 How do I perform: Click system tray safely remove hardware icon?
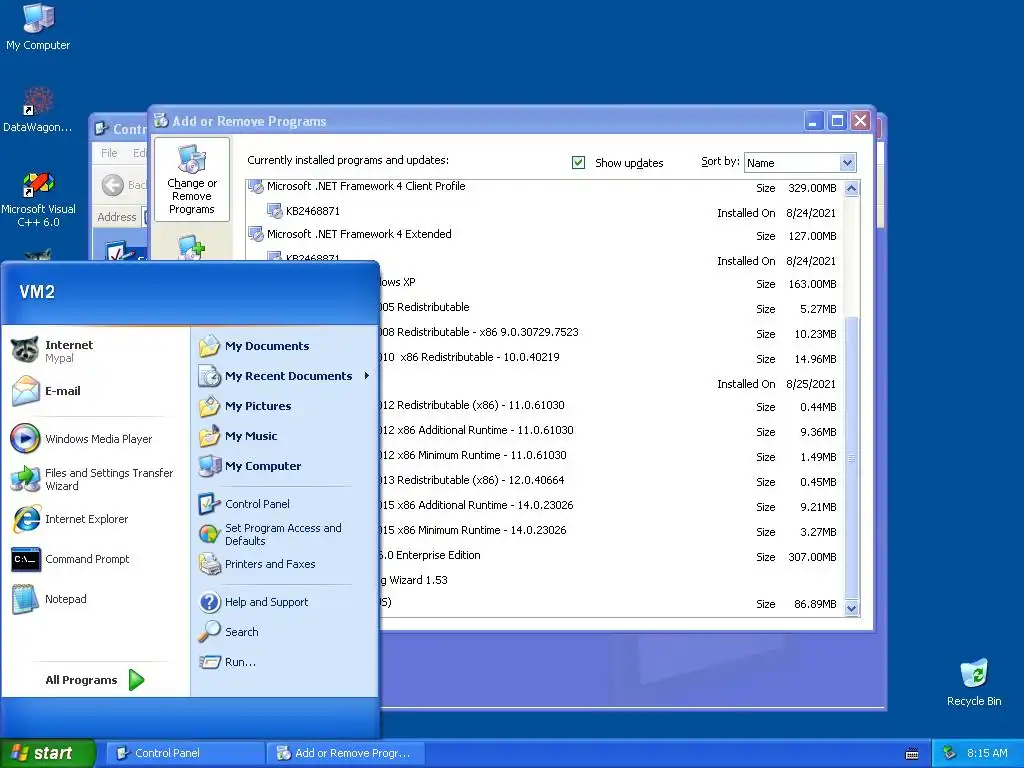tap(949, 753)
